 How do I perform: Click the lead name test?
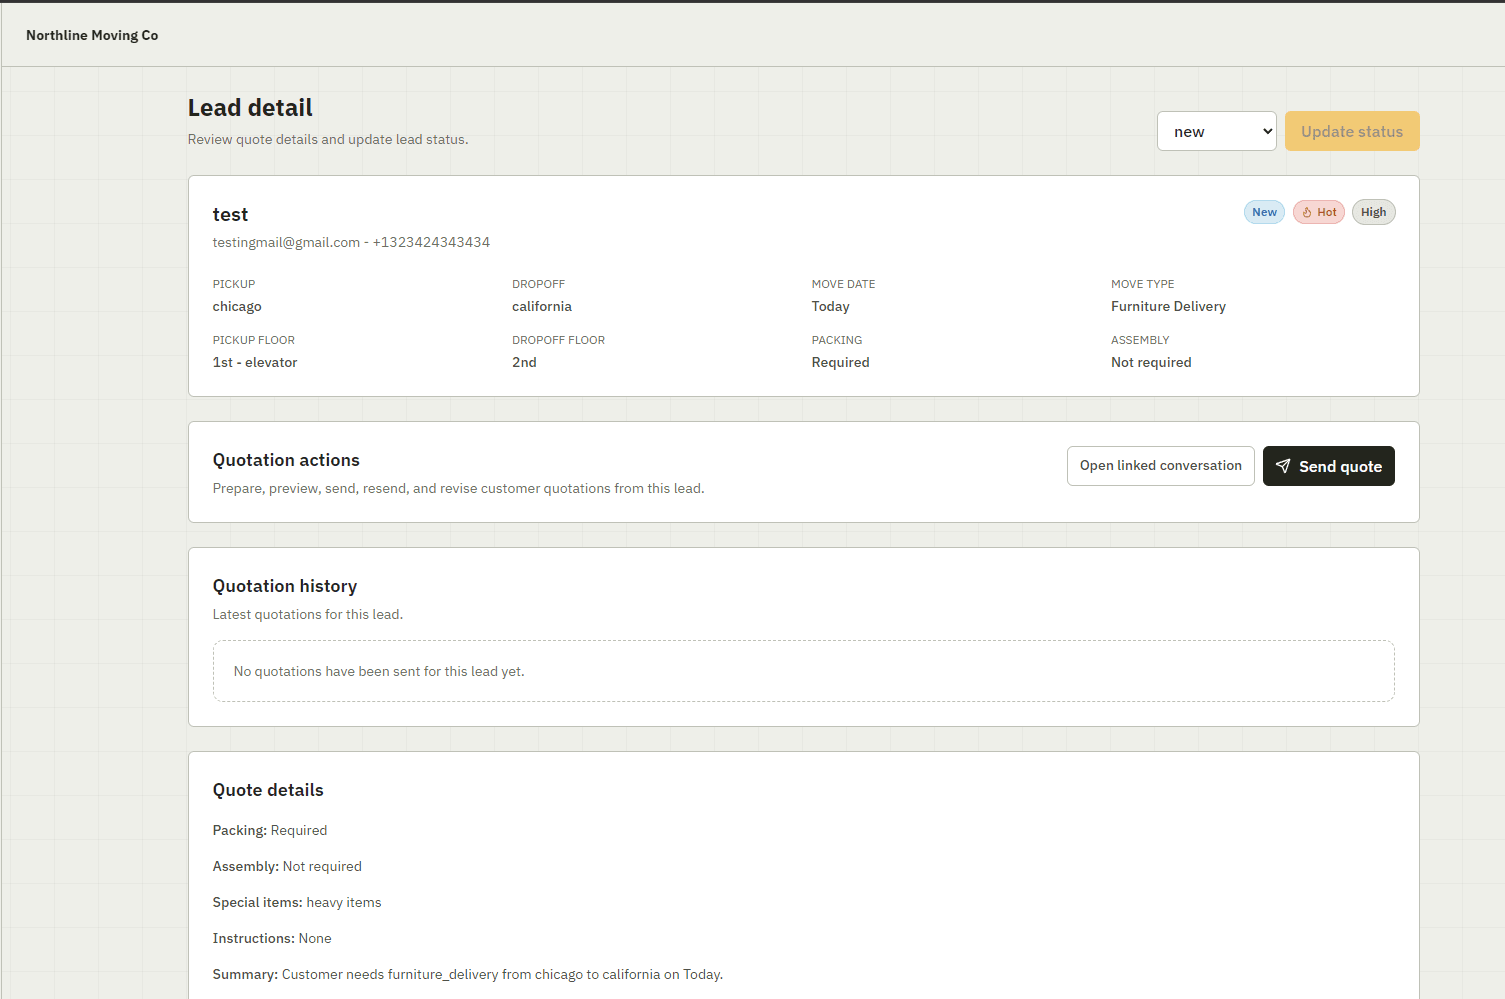pos(230,214)
